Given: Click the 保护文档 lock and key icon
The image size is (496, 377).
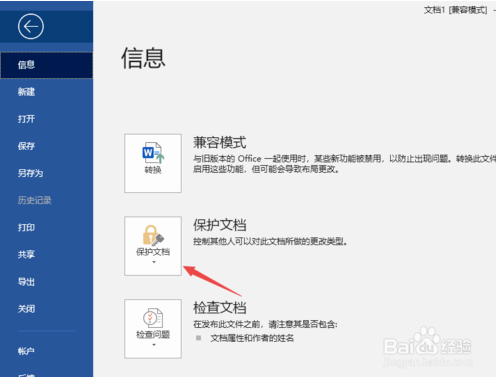Looking at the screenshot, I should pos(153,235).
